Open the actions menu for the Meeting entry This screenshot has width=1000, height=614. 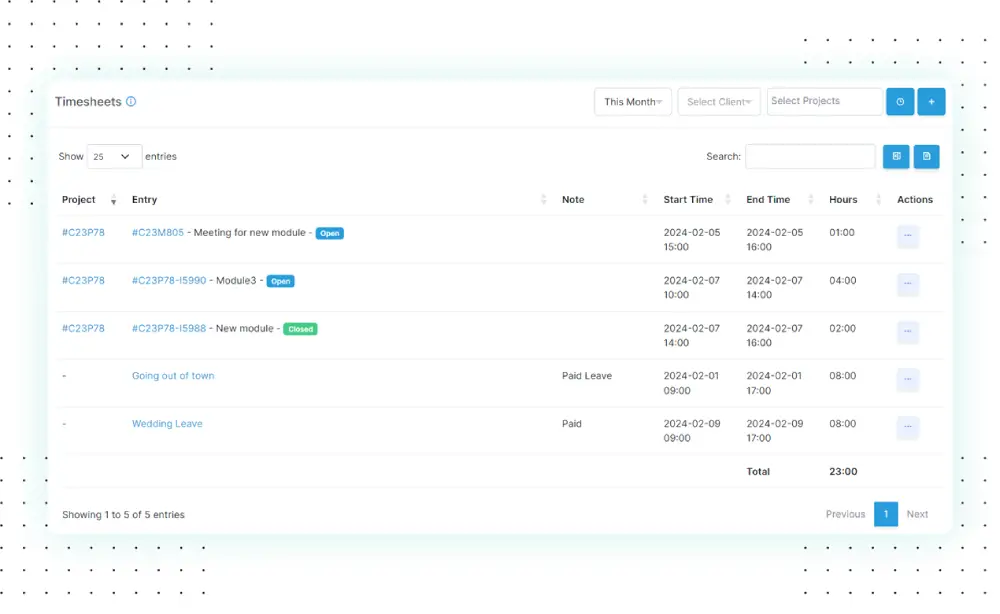pos(907,236)
